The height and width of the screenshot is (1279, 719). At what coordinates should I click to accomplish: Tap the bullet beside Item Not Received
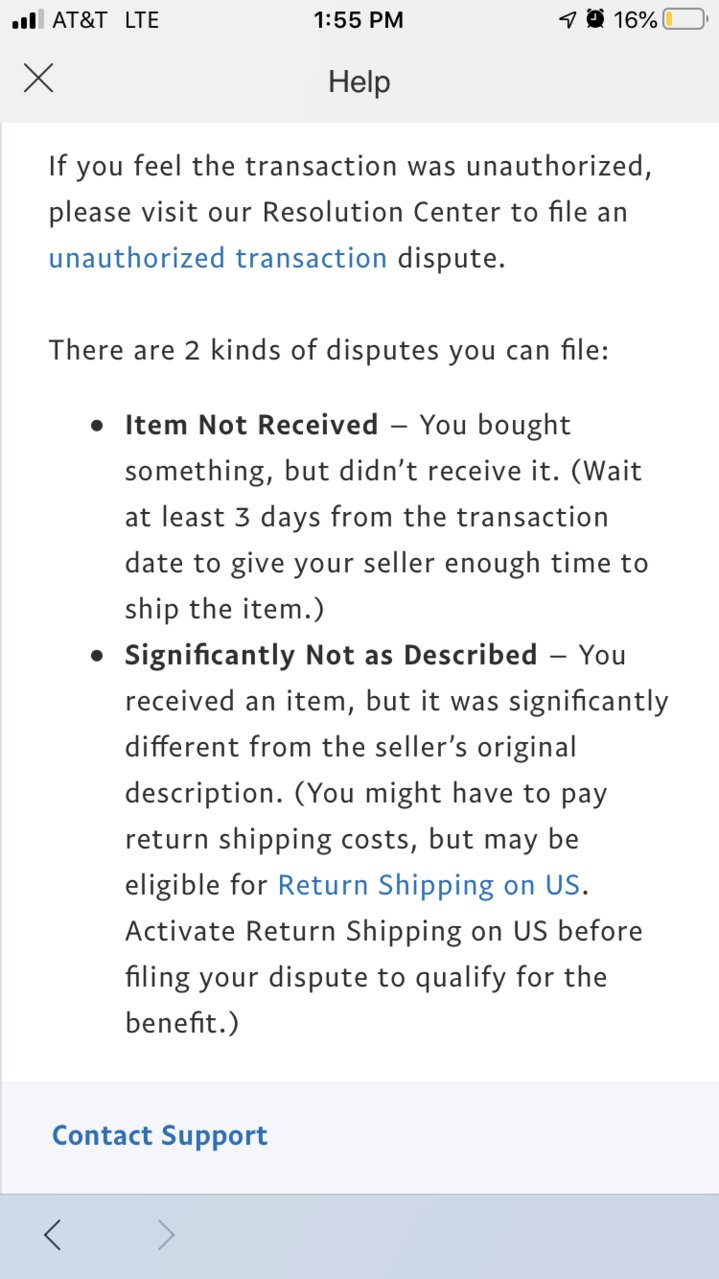97,426
